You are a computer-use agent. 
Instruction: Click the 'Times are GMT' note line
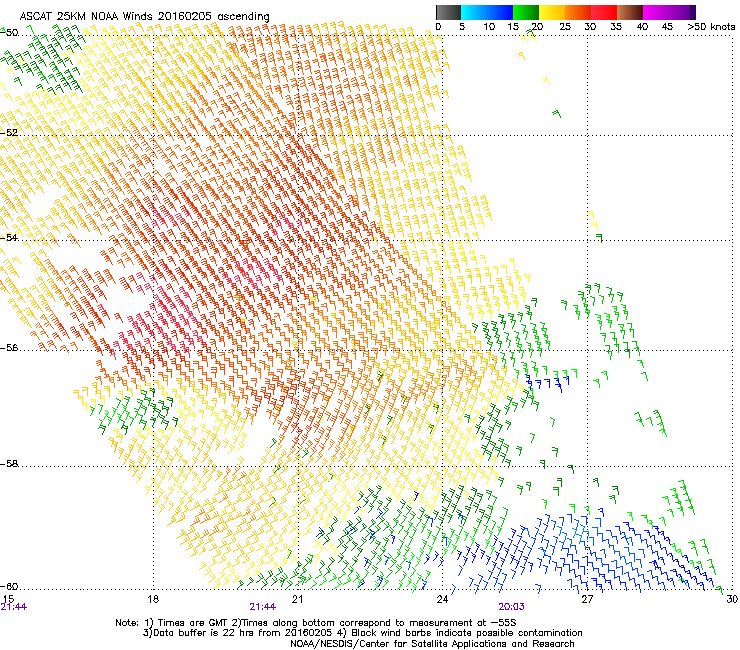coord(316,623)
